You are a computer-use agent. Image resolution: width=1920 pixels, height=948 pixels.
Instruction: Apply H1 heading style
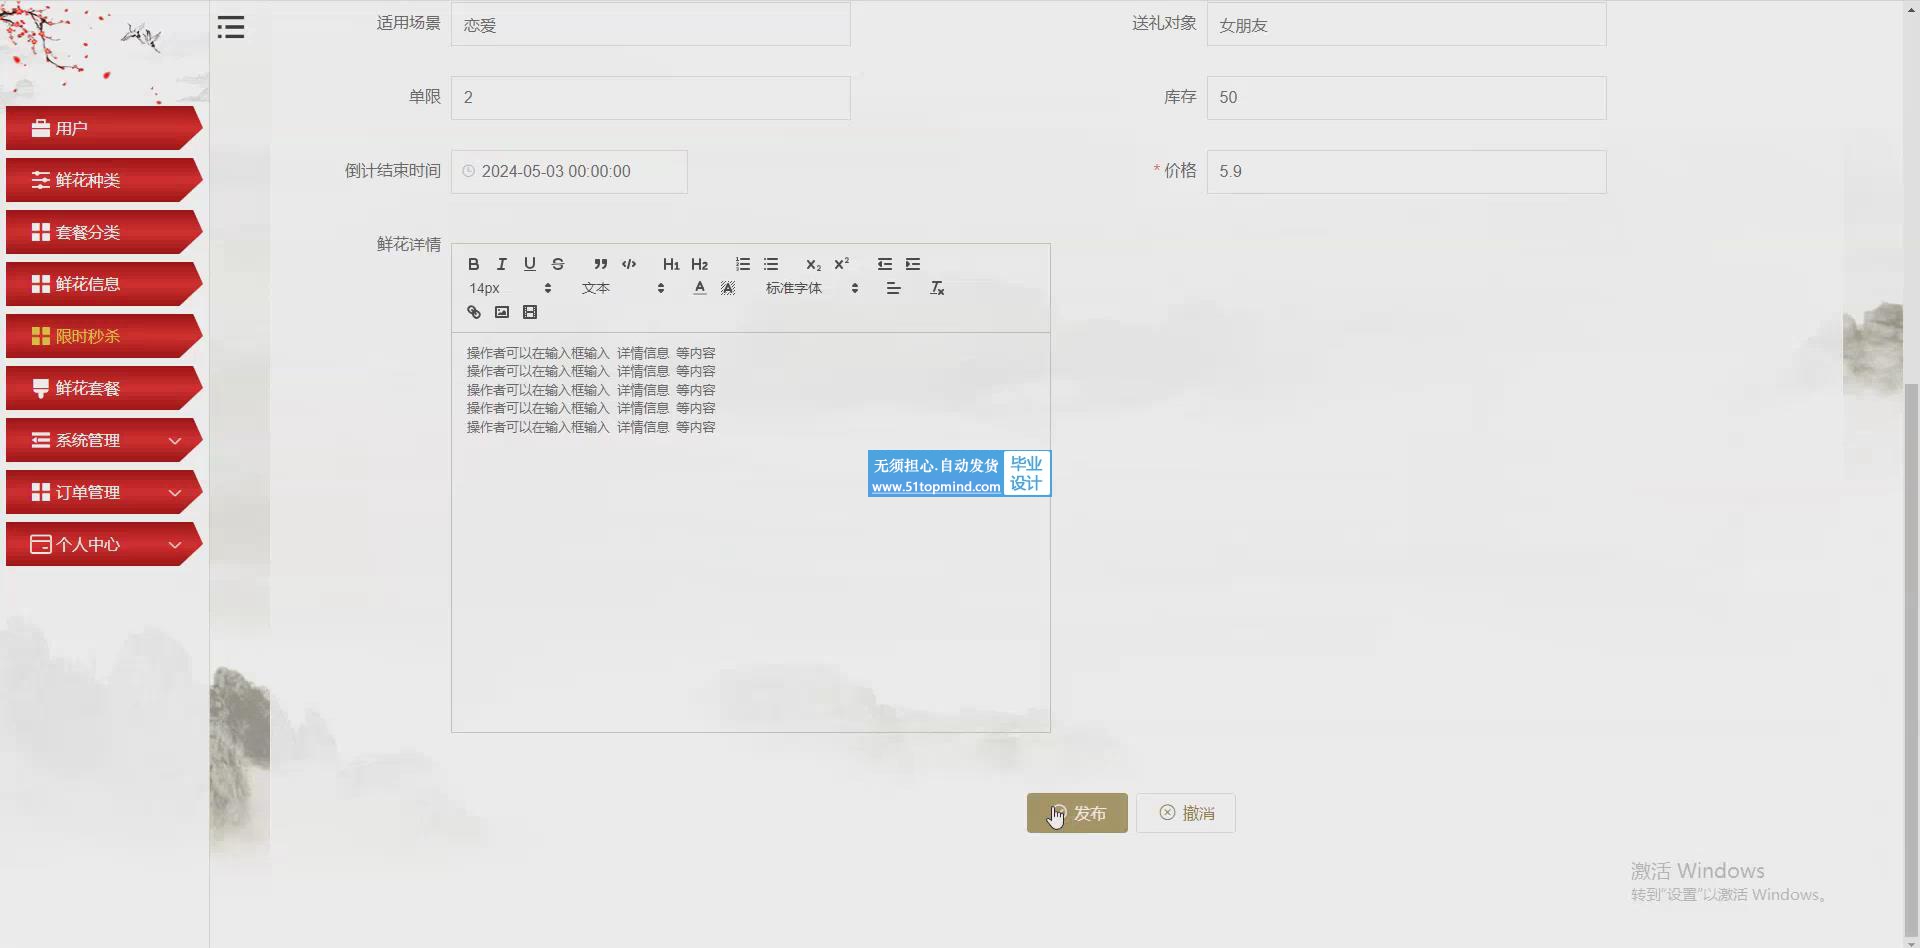(671, 264)
